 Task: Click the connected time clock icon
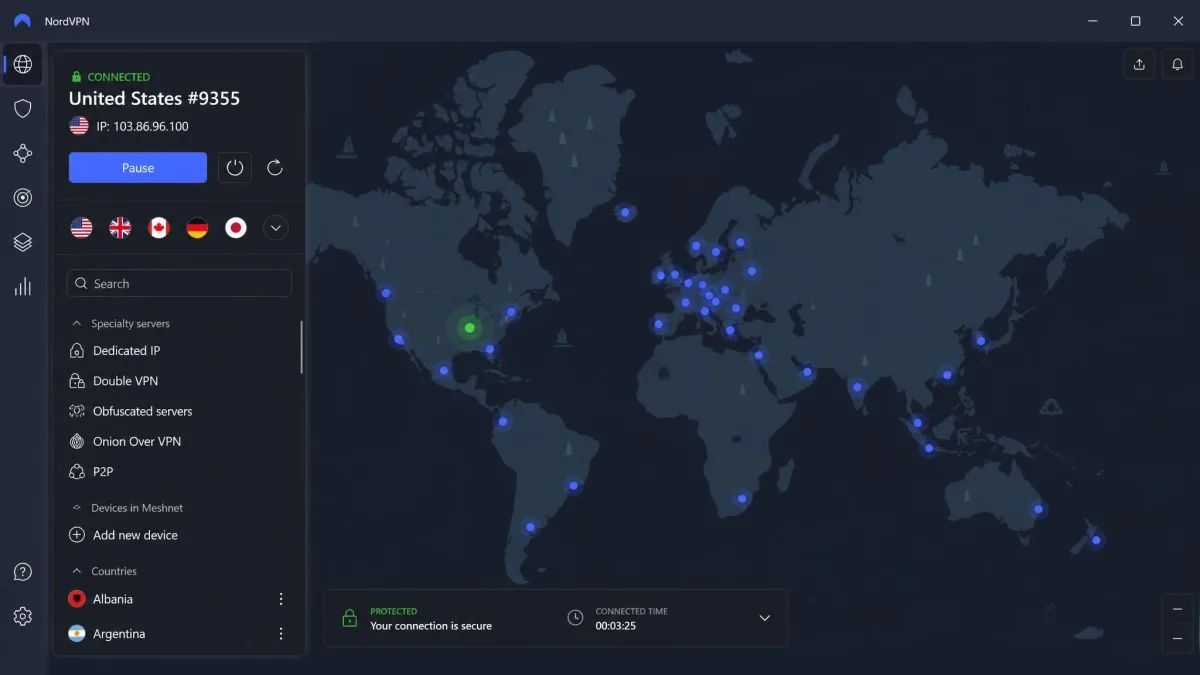pyautogui.click(x=575, y=618)
